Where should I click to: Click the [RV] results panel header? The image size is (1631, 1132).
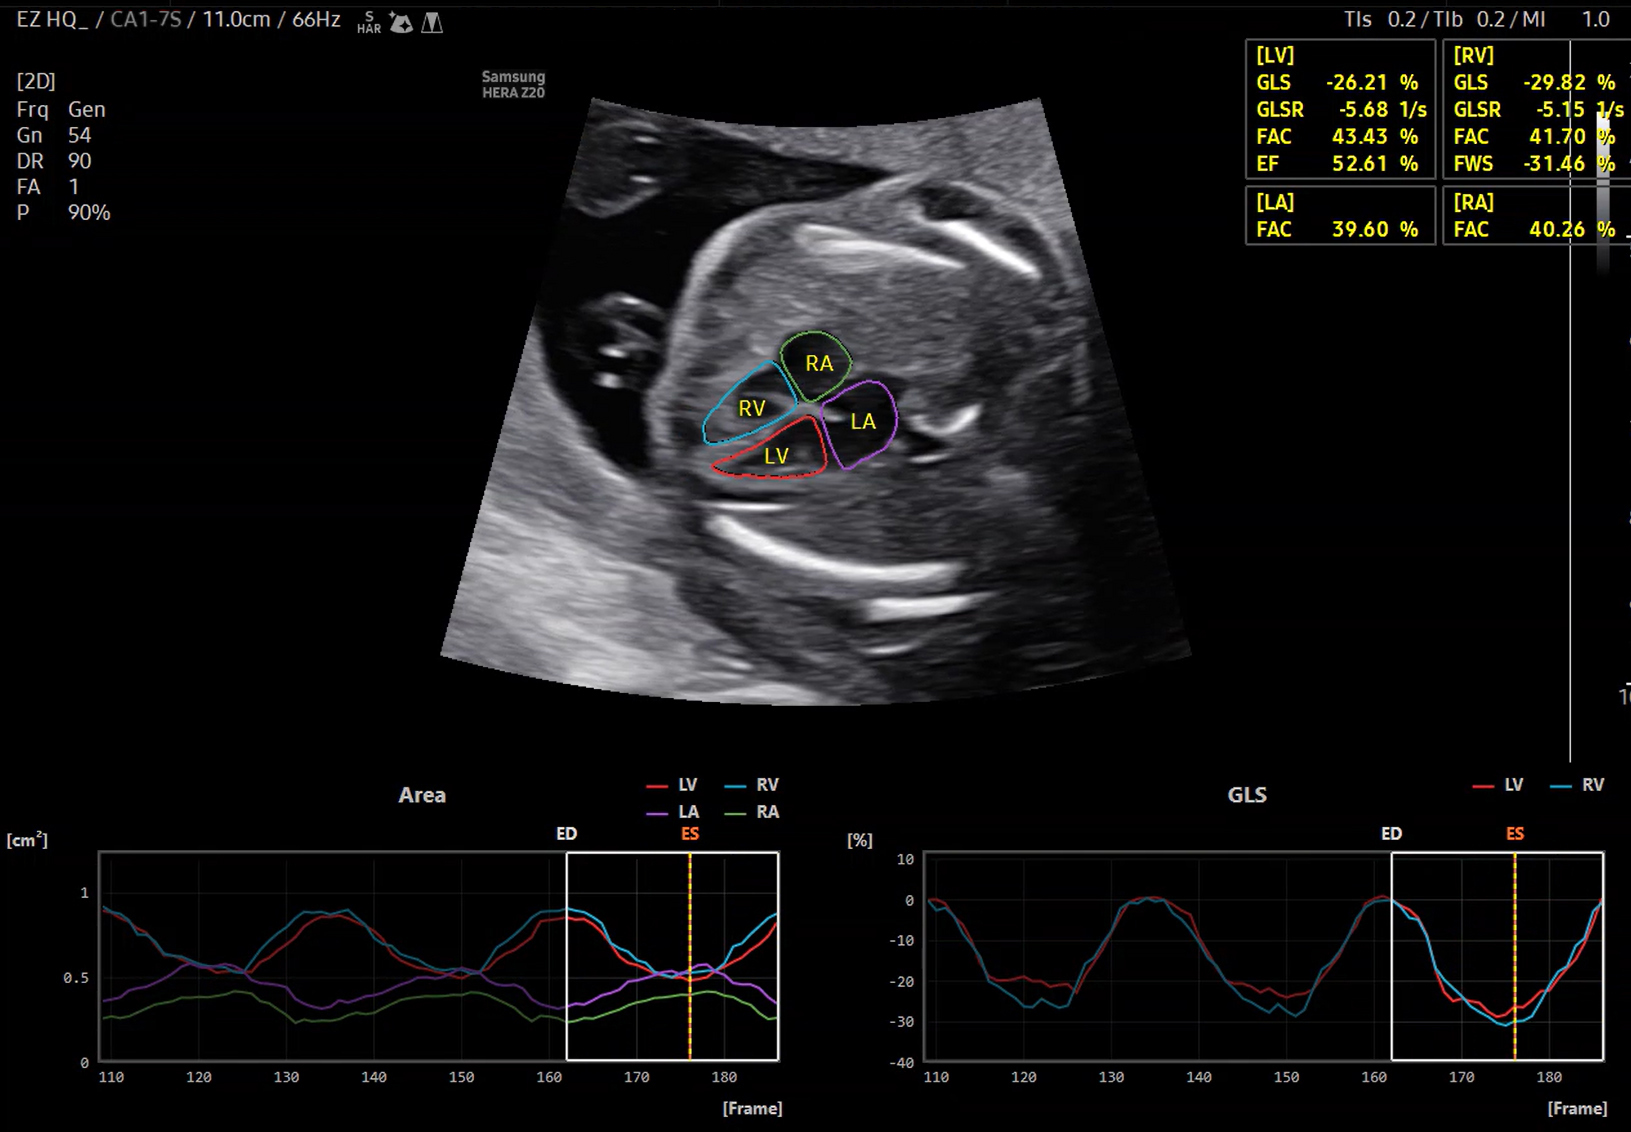click(1473, 55)
